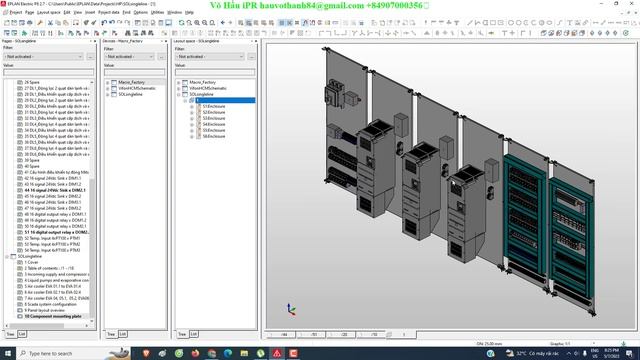Select page '26 Spare' in Pages tree

coord(32,82)
